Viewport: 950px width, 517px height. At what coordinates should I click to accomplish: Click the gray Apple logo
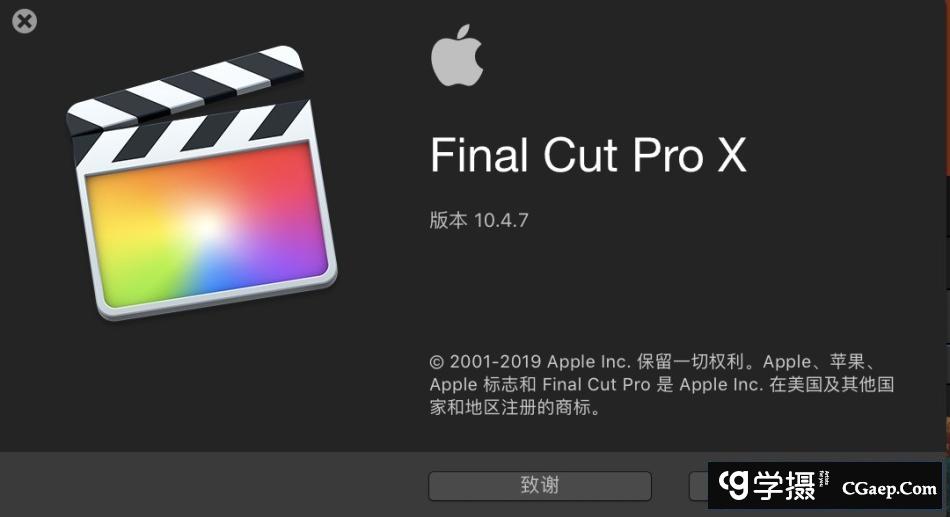pos(457,55)
